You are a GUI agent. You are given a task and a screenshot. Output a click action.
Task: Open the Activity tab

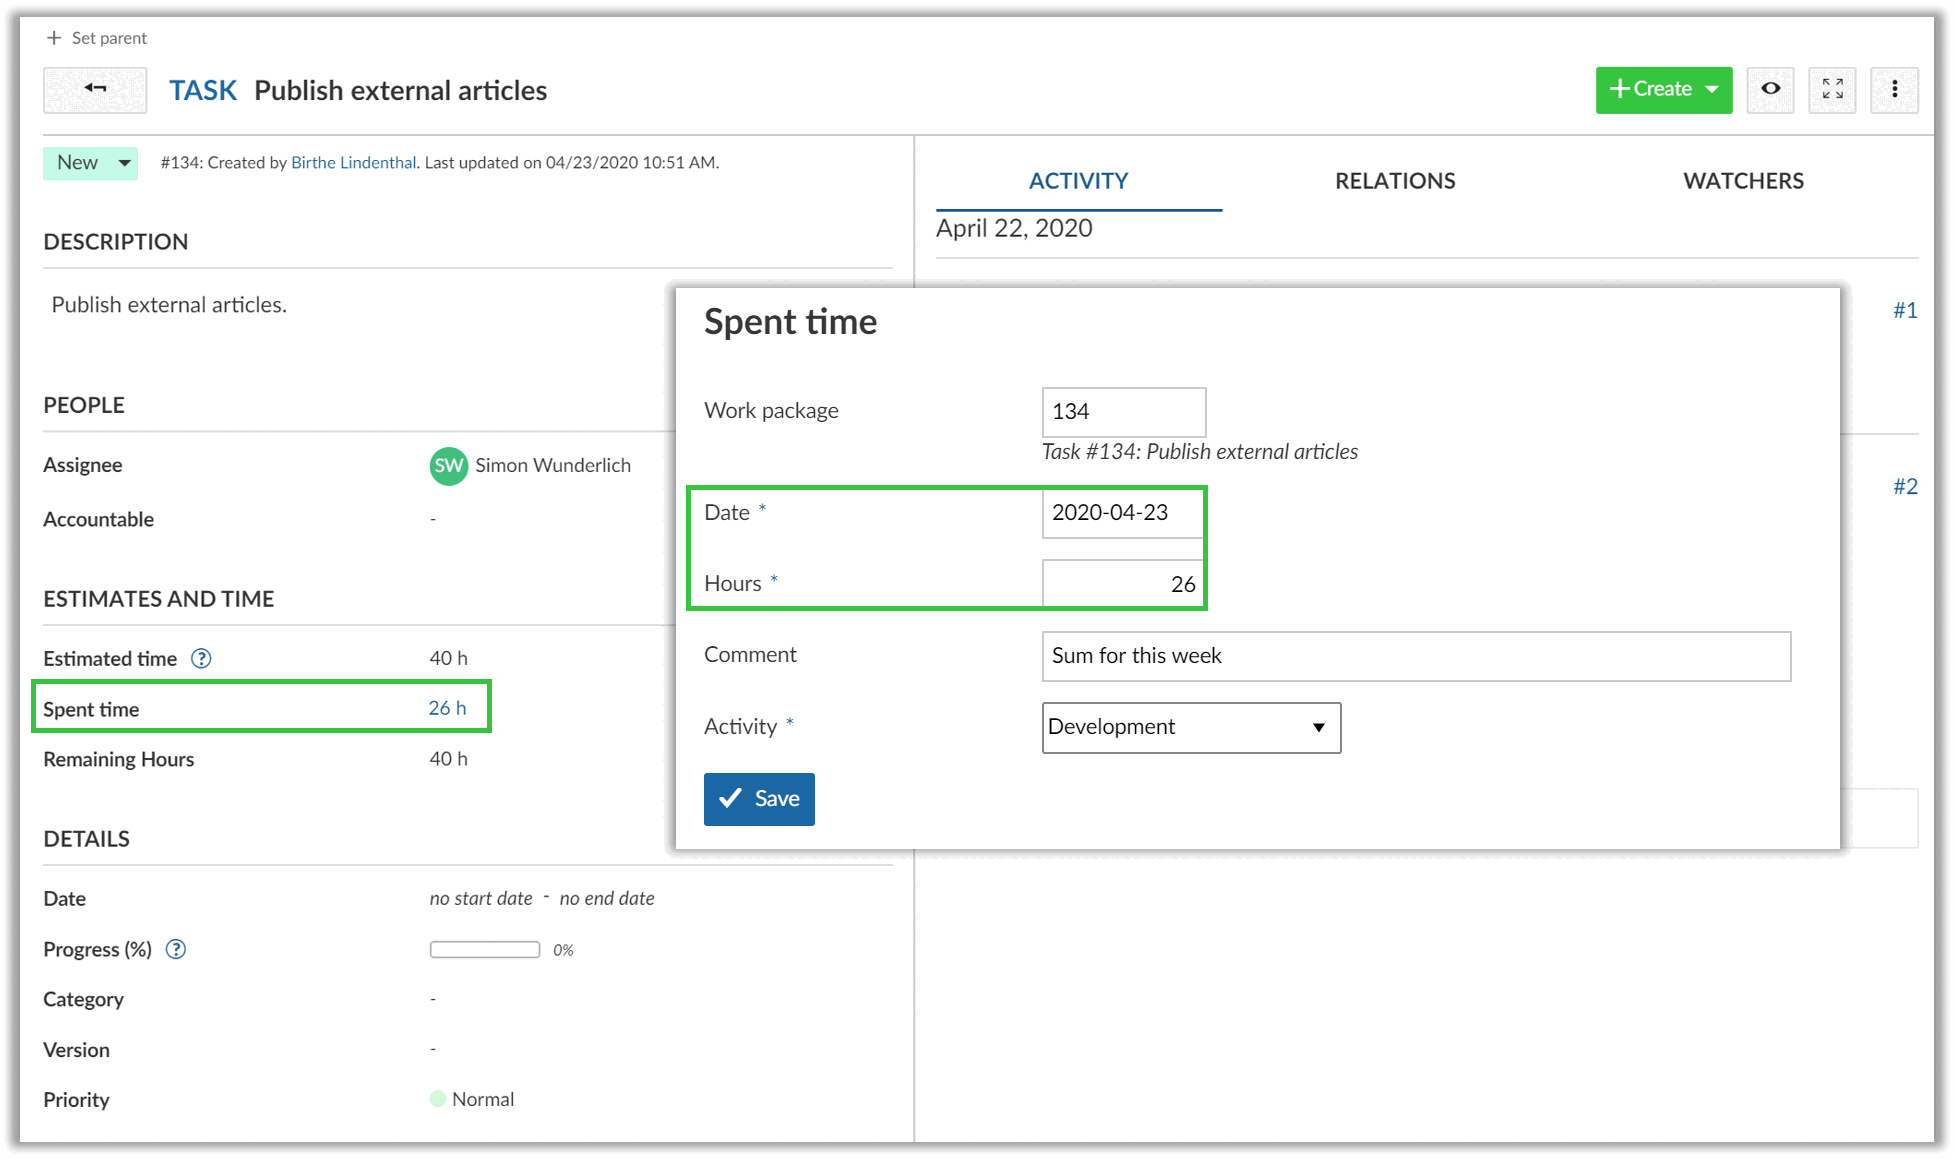(1078, 181)
